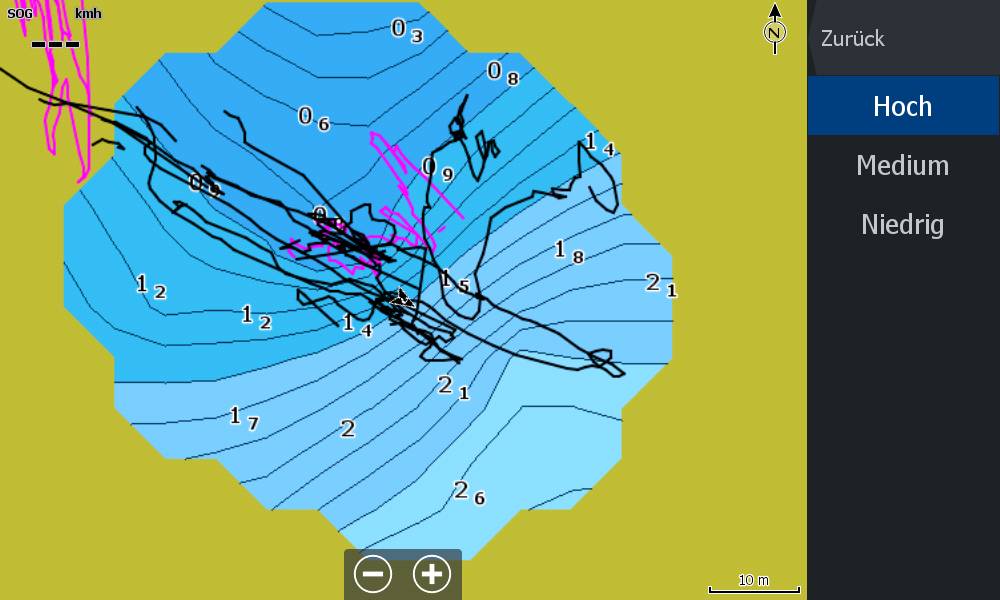Select the 0.8 depth sounding
The width and height of the screenshot is (1000, 600).
click(x=502, y=73)
